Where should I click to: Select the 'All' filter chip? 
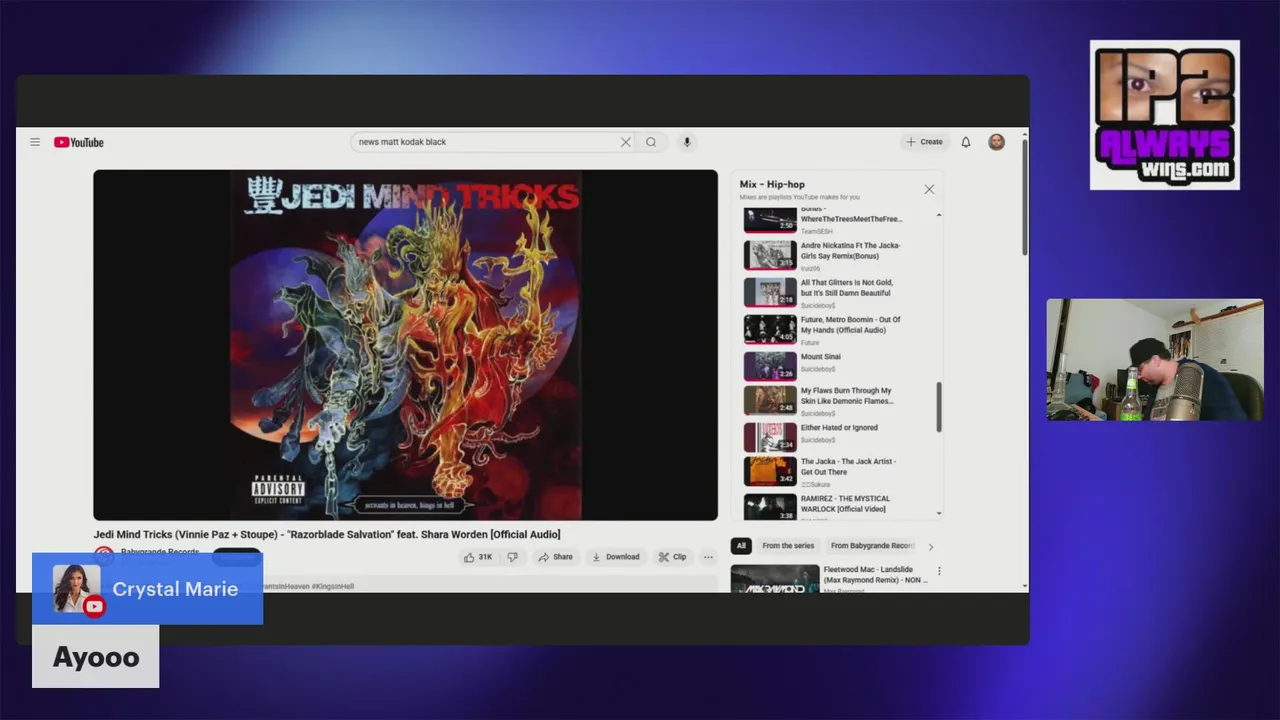point(741,546)
